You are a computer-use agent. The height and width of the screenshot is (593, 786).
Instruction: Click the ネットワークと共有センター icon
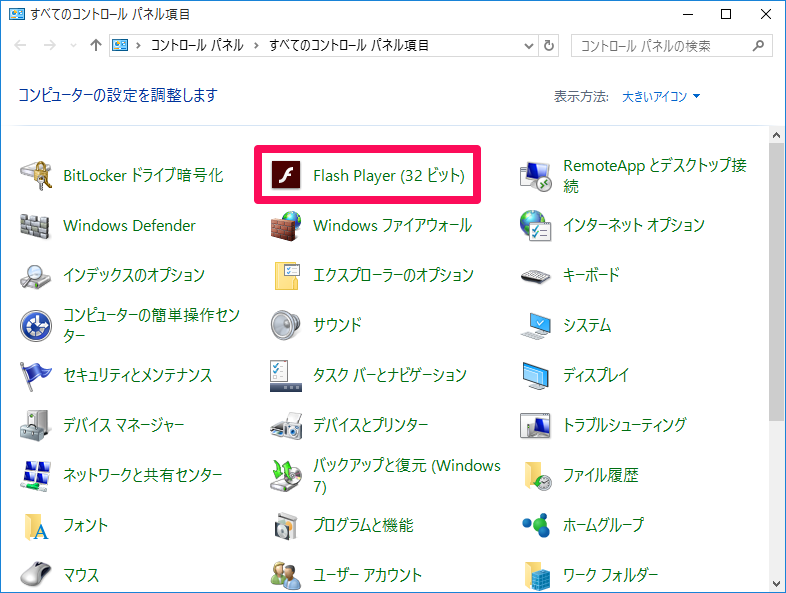coord(36,475)
